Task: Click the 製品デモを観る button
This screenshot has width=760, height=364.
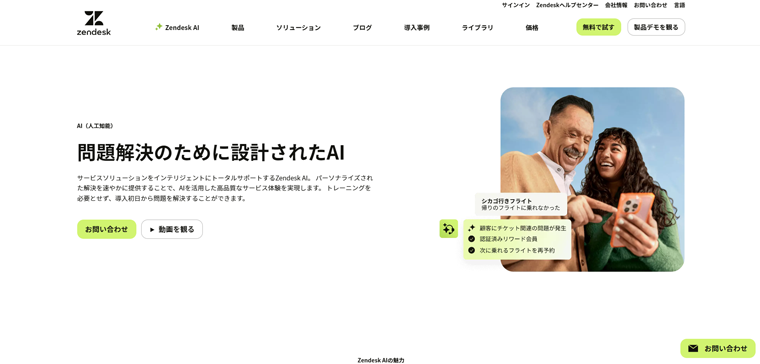Action: pyautogui.click(x=656, y=27)
